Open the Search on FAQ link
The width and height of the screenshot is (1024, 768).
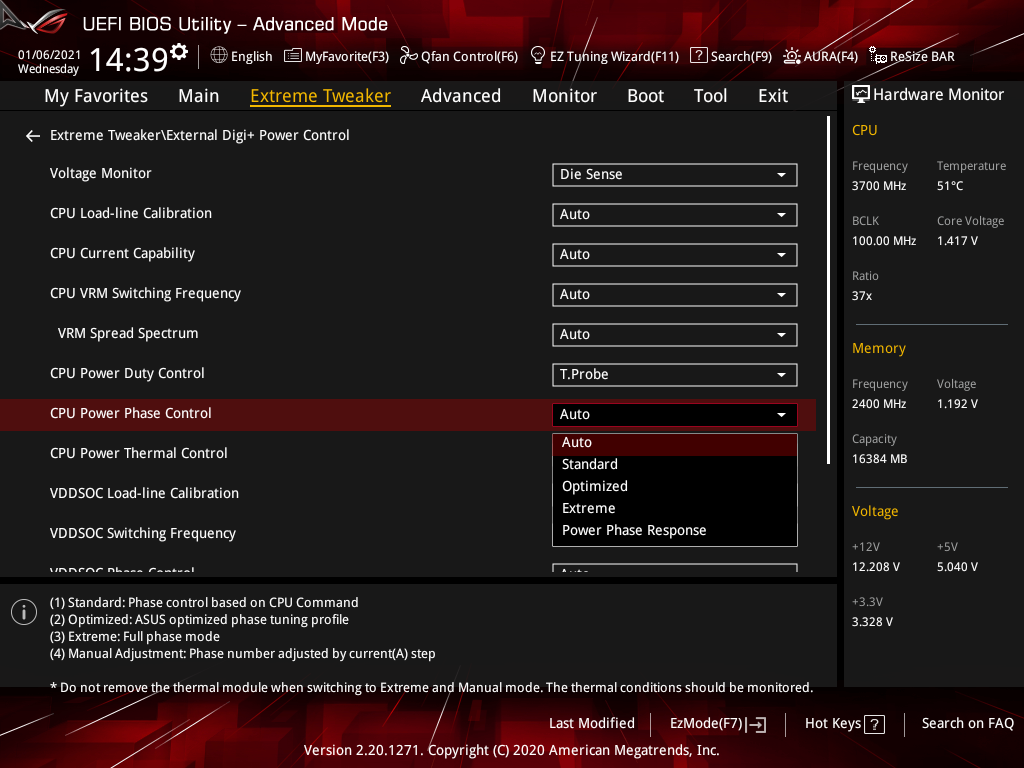coord(968,724)
